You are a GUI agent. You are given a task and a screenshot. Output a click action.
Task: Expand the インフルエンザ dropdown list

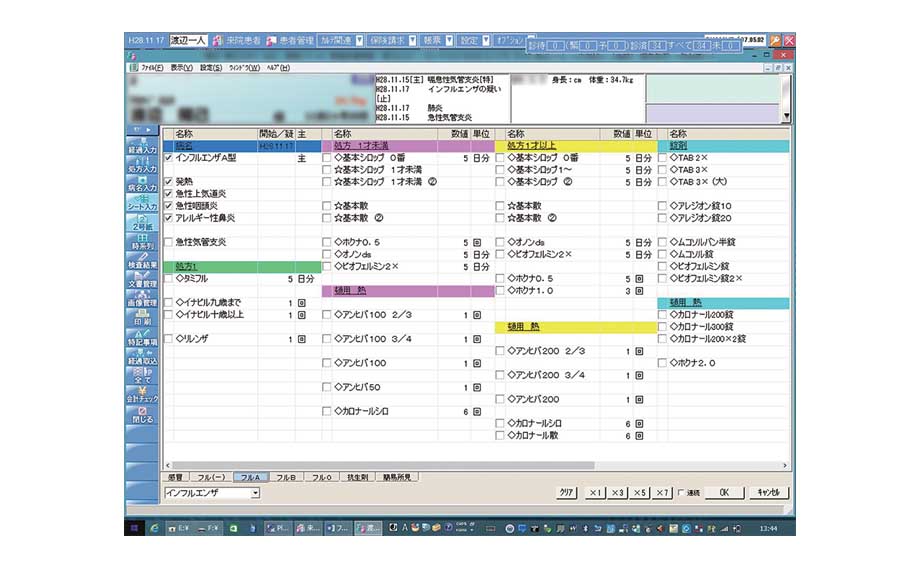[255, 493]
